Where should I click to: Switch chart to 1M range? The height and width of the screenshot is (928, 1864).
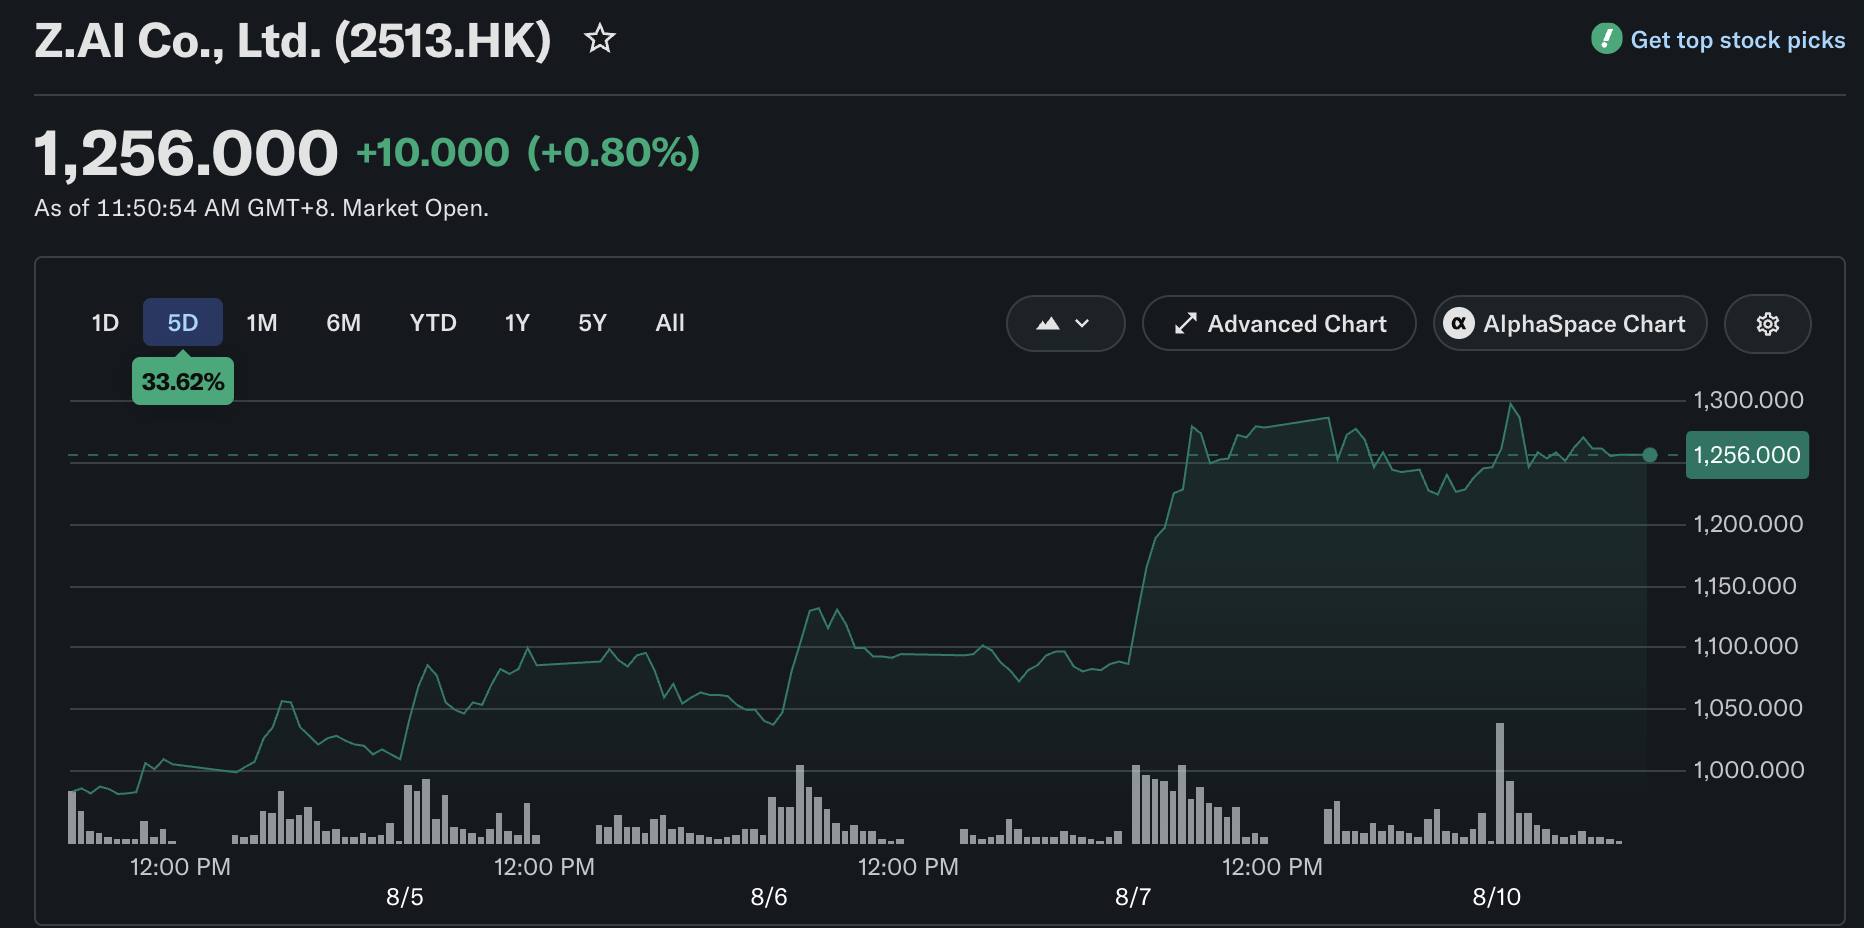[x=262, y=323]
